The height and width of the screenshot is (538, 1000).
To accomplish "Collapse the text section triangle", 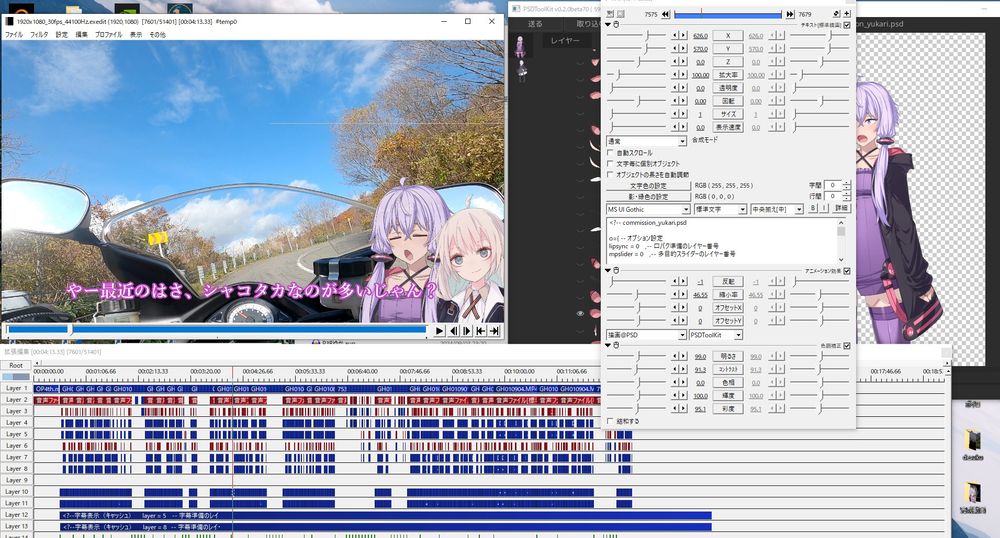I will click(x=608, y=24).
